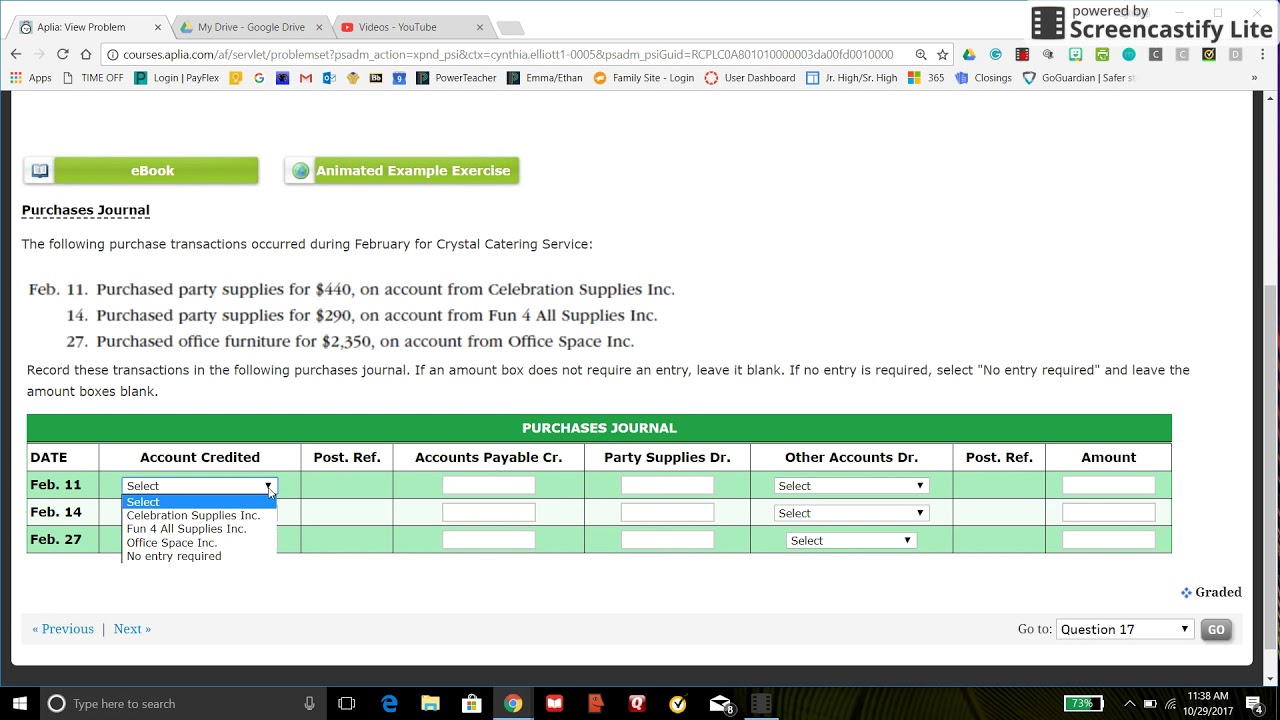The width and height of the screenshot is (1280, 720).
Task: Open the Outlook bookmark icon
Action: [x=329, y=78]
